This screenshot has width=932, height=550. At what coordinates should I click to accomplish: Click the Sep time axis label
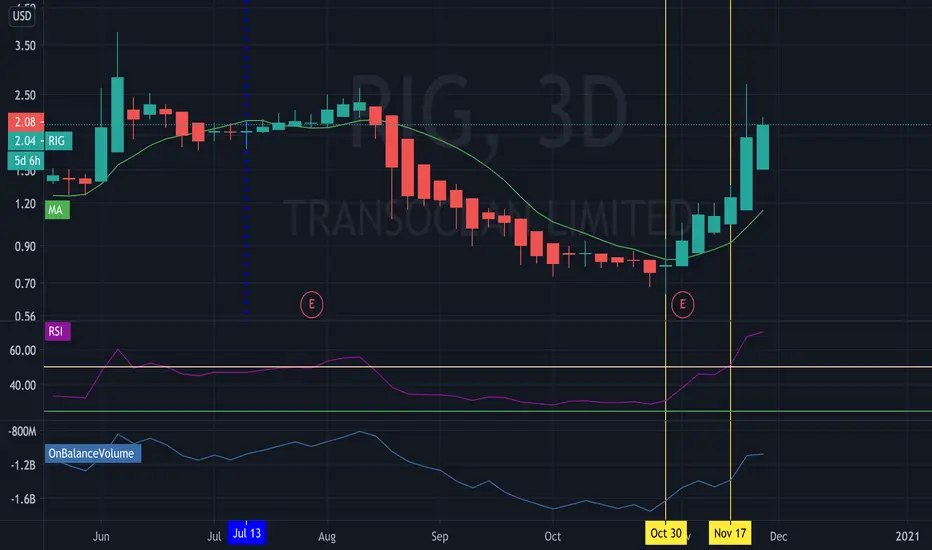(440, 536)
